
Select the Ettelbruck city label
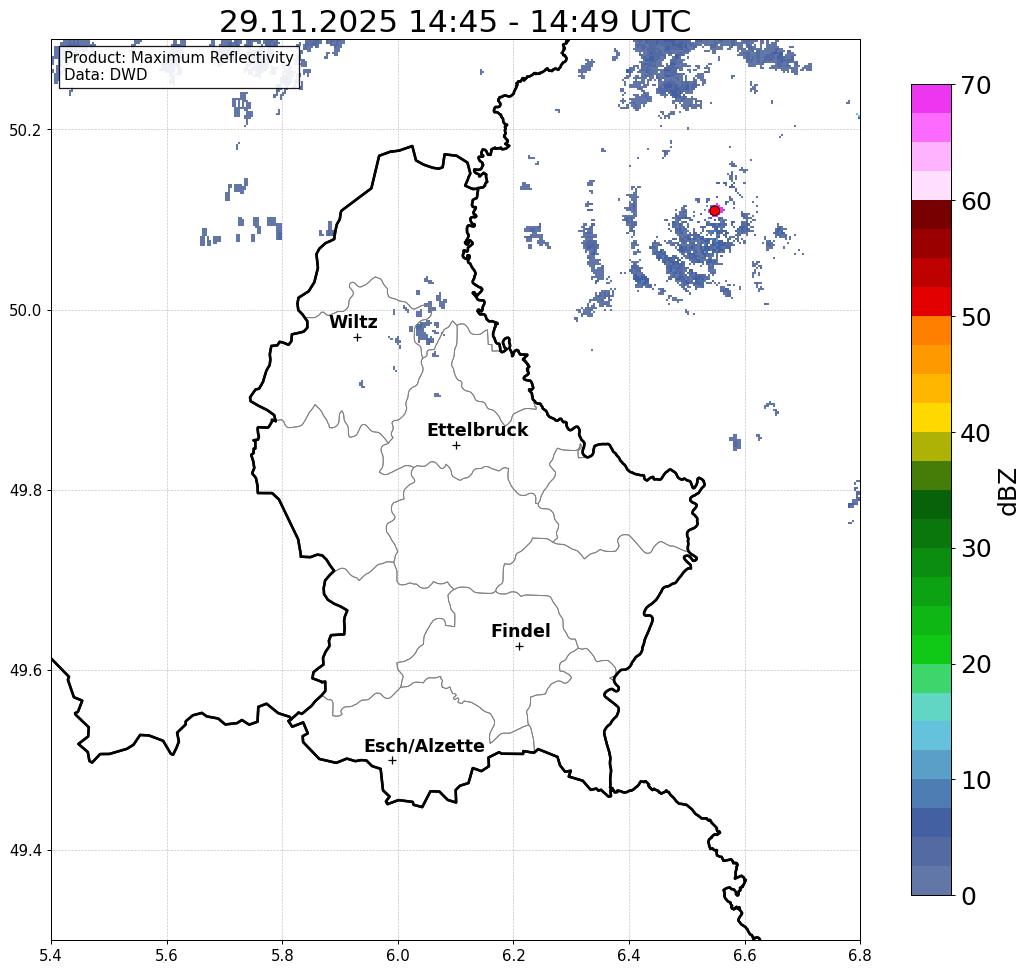(x=478, y=430)
